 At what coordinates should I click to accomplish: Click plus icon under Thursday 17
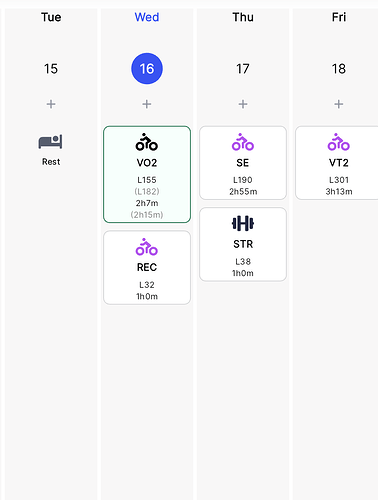[243, 104]
